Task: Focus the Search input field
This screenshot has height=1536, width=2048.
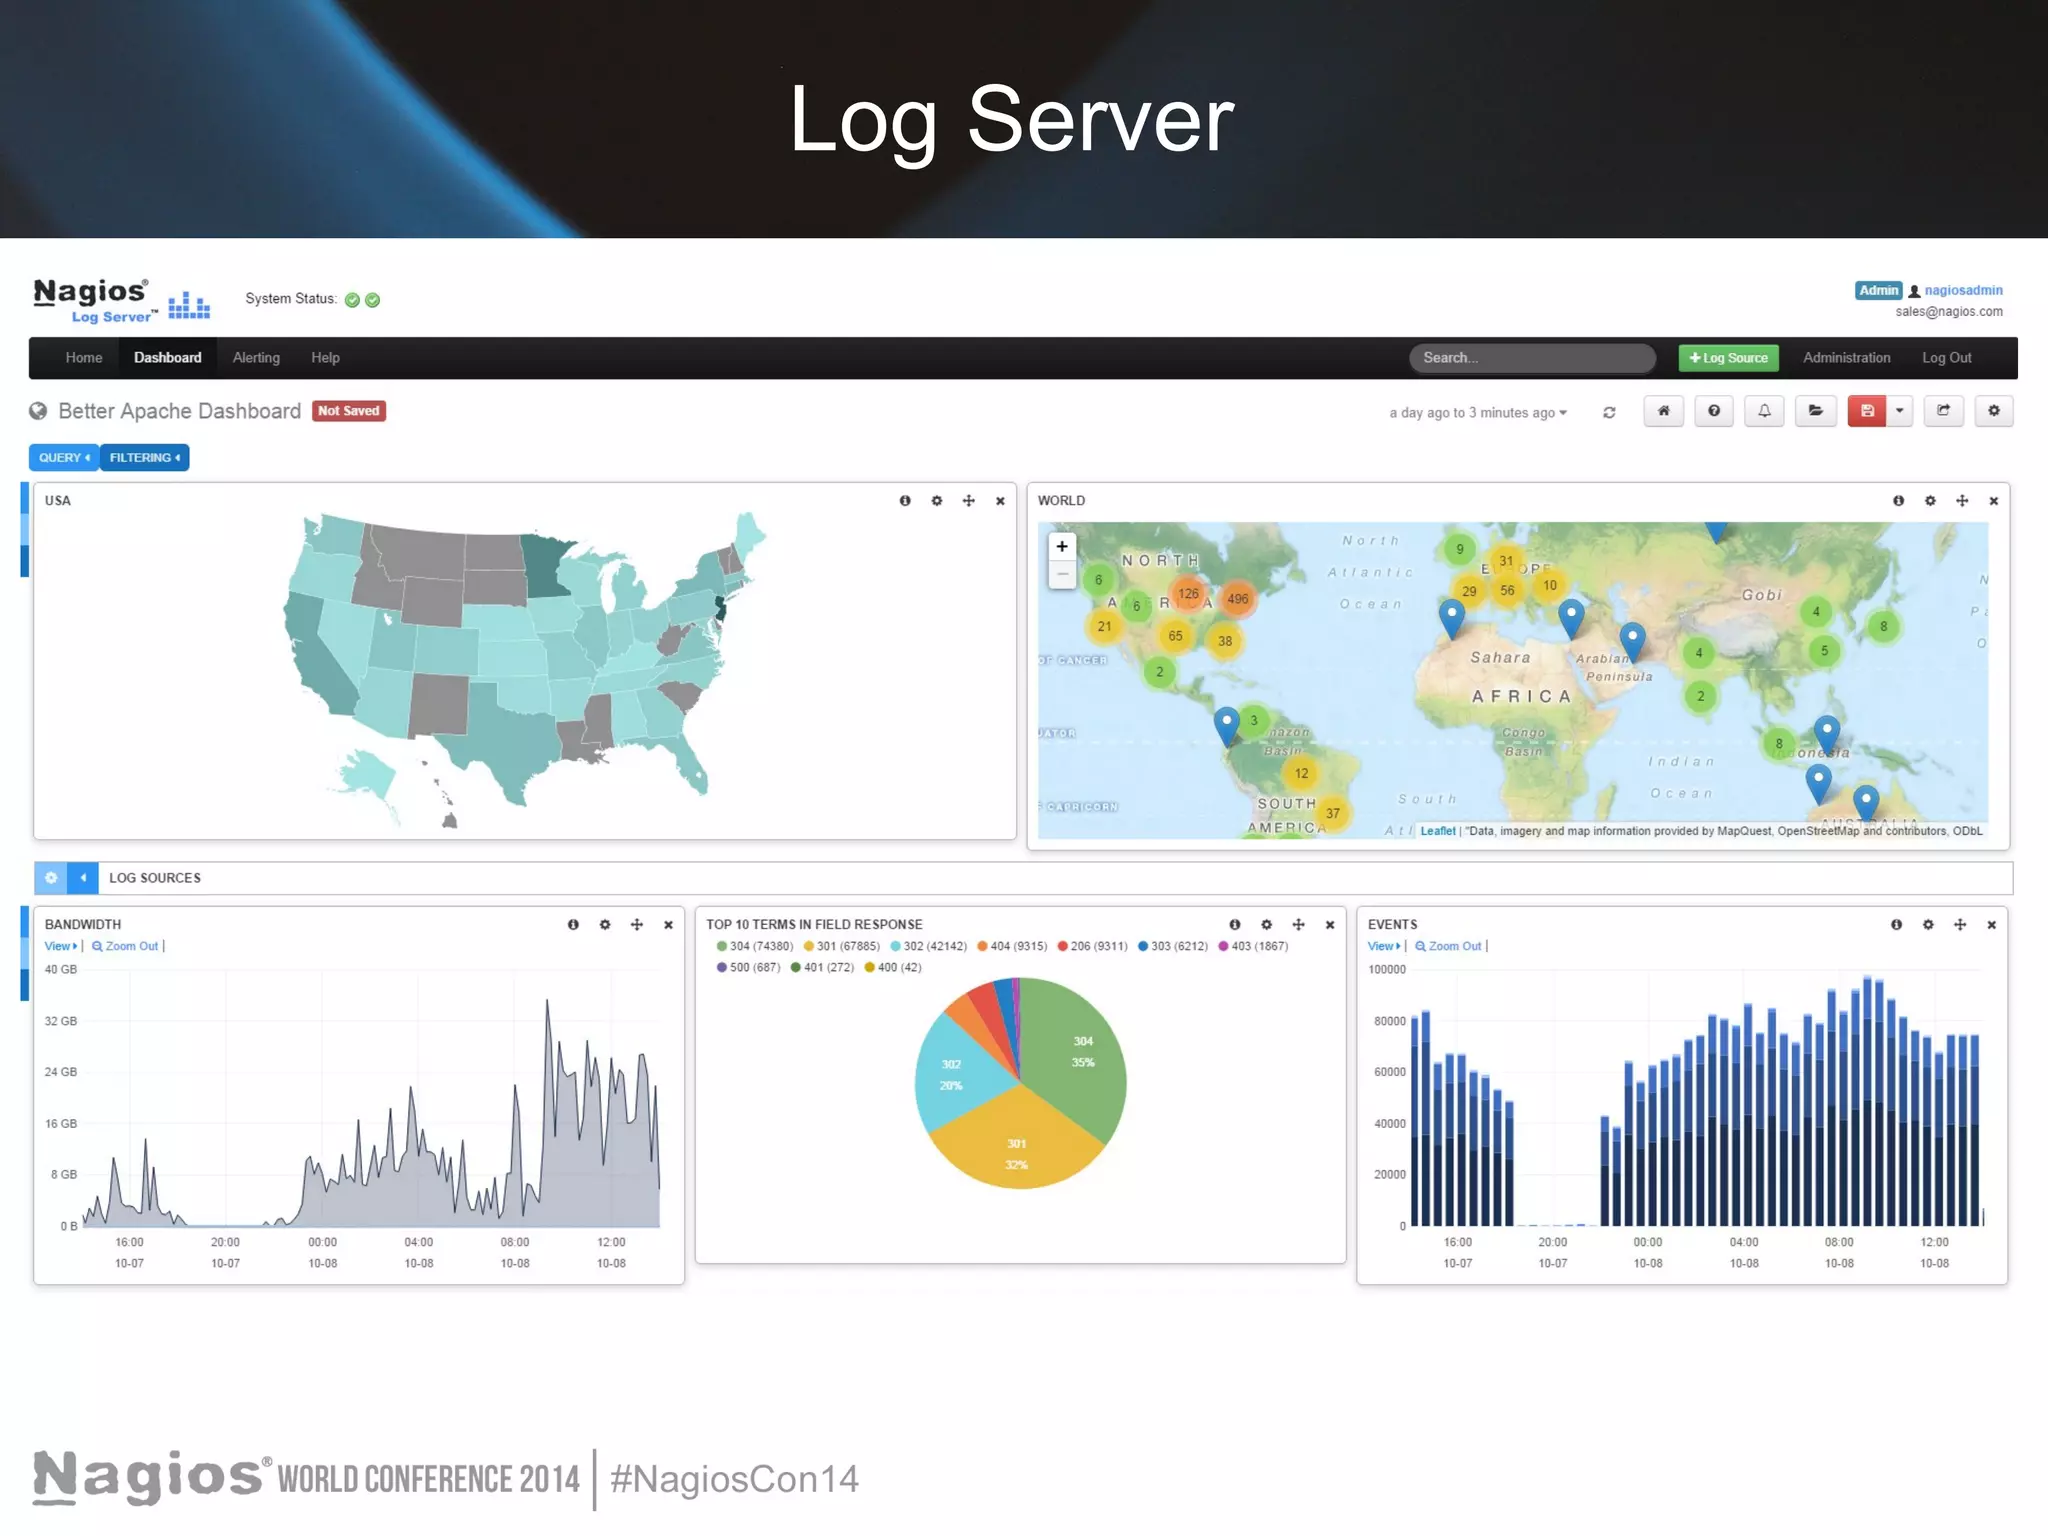Action: pos(1532,358)
